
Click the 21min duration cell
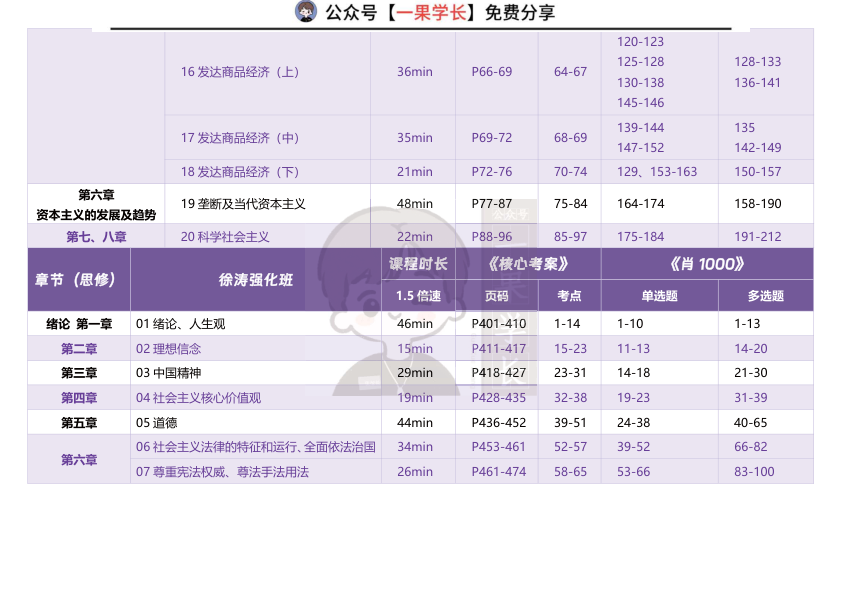415,172
